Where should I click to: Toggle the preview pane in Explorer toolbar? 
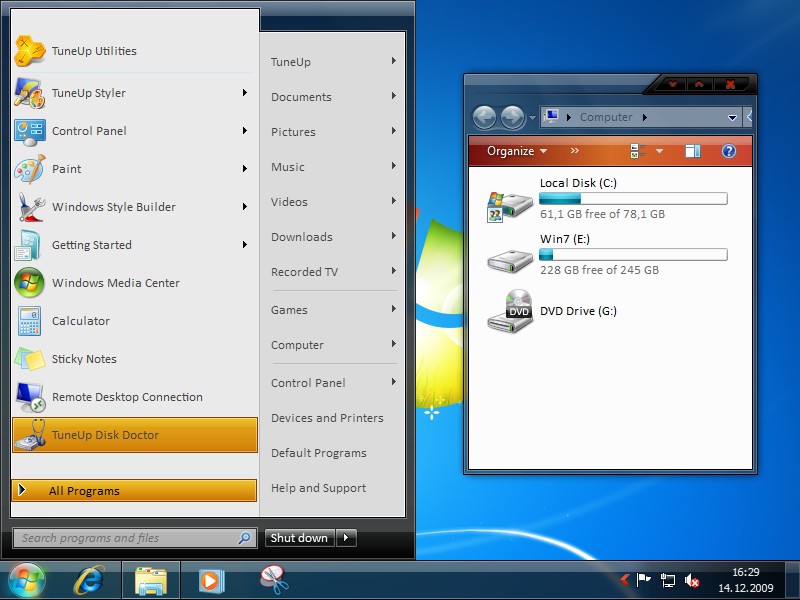point(693,151)
